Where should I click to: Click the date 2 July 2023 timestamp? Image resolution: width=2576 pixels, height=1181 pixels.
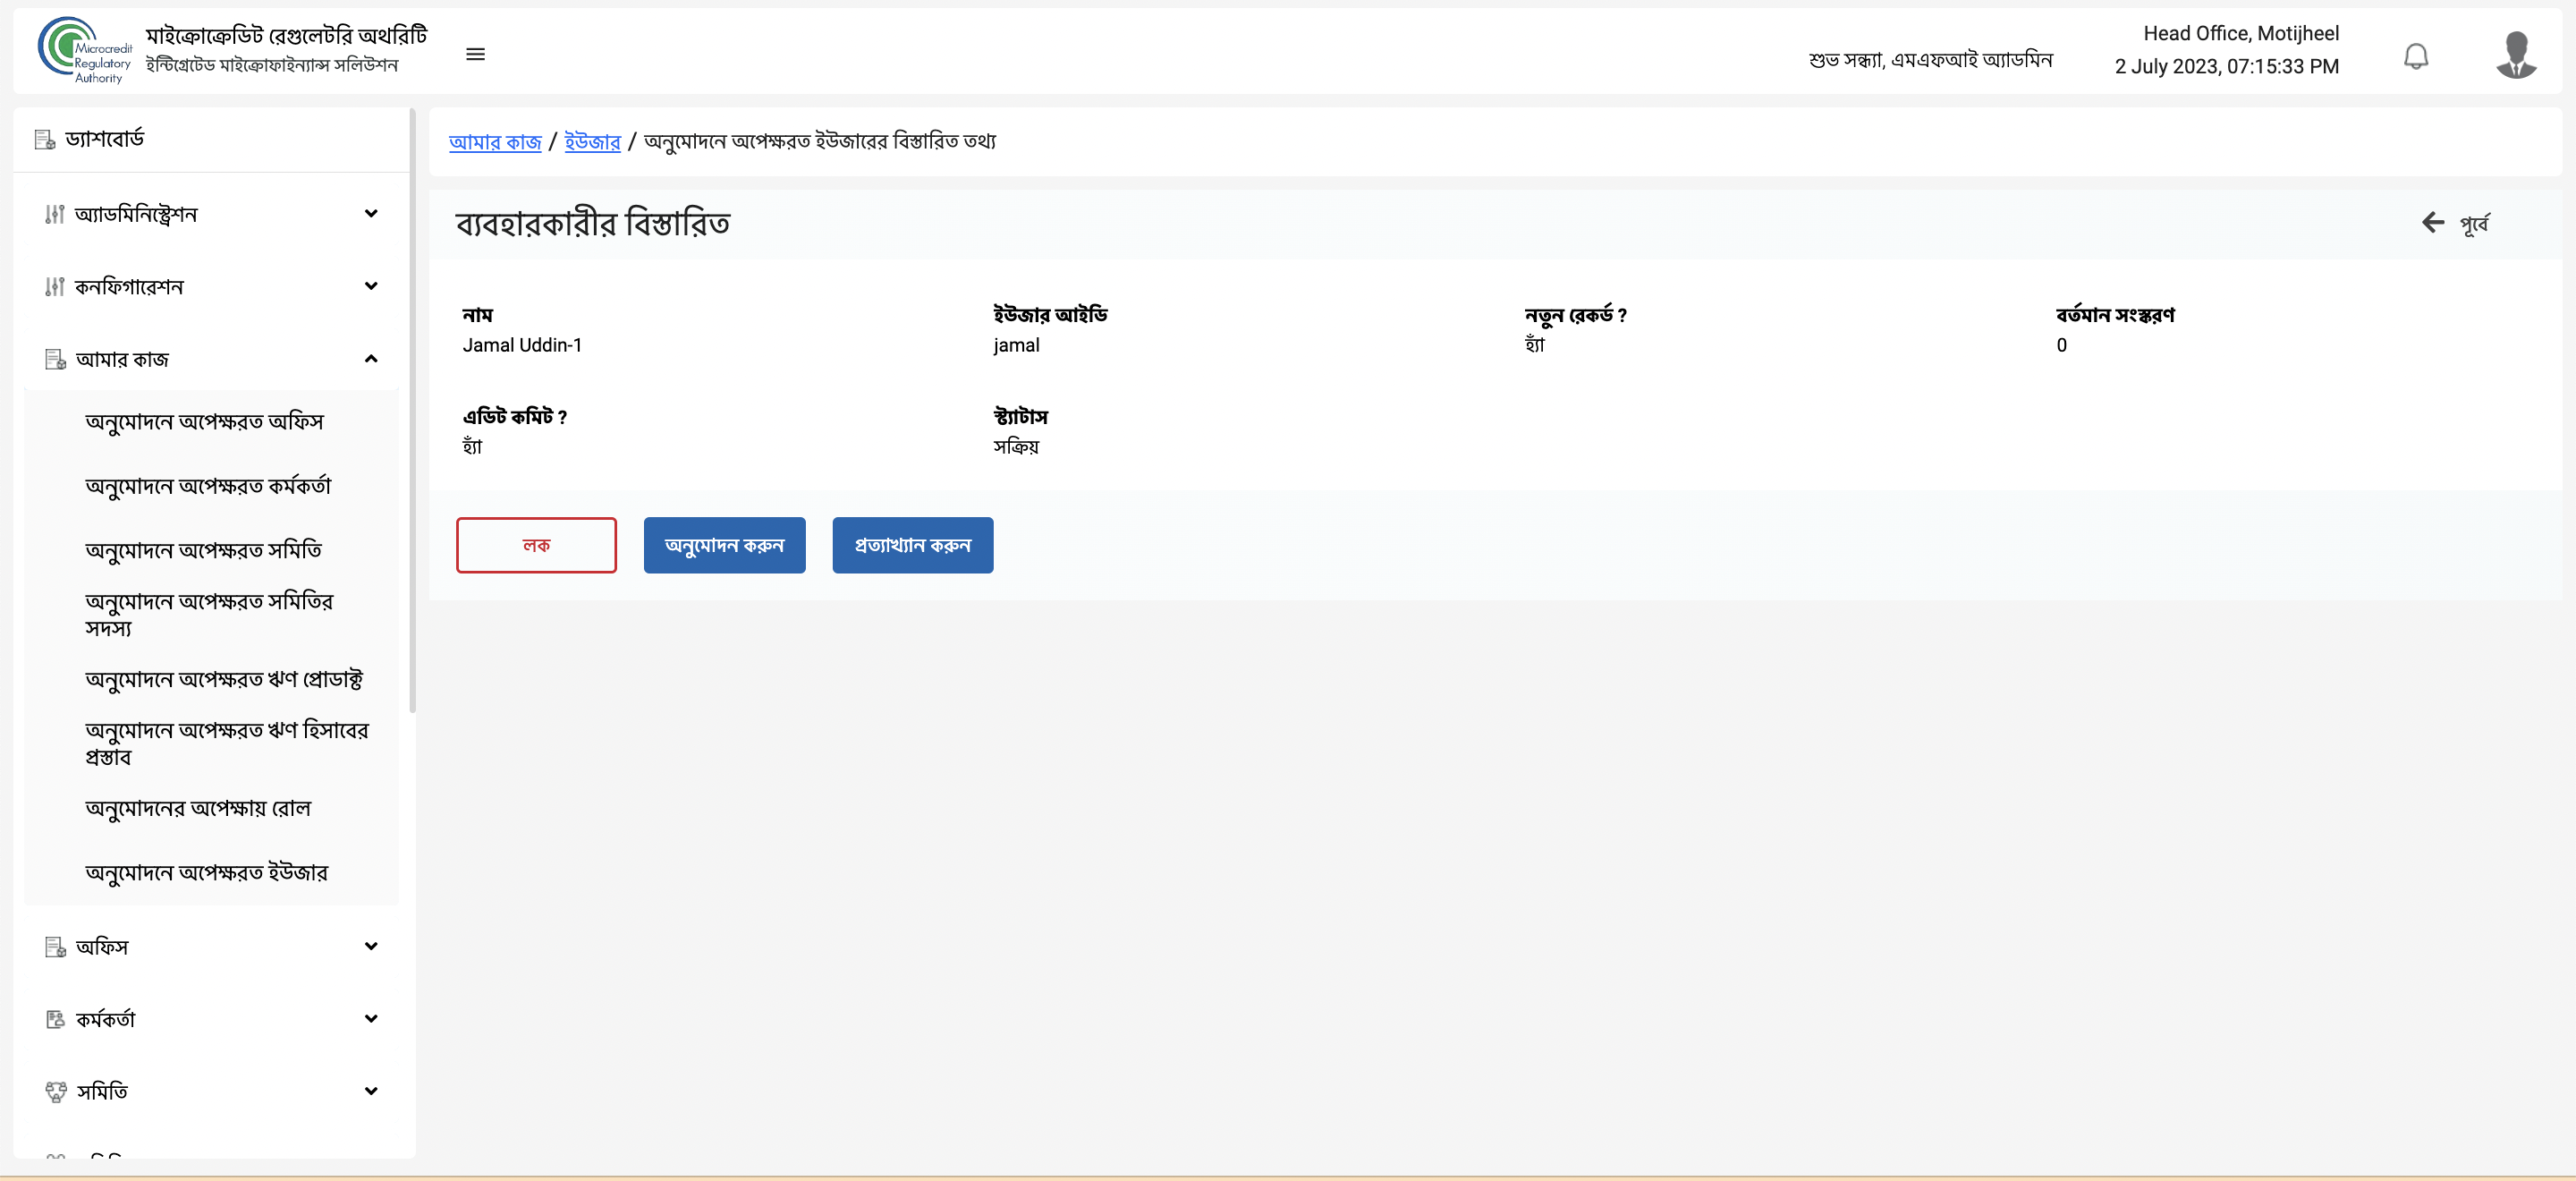coord(2227,67)
